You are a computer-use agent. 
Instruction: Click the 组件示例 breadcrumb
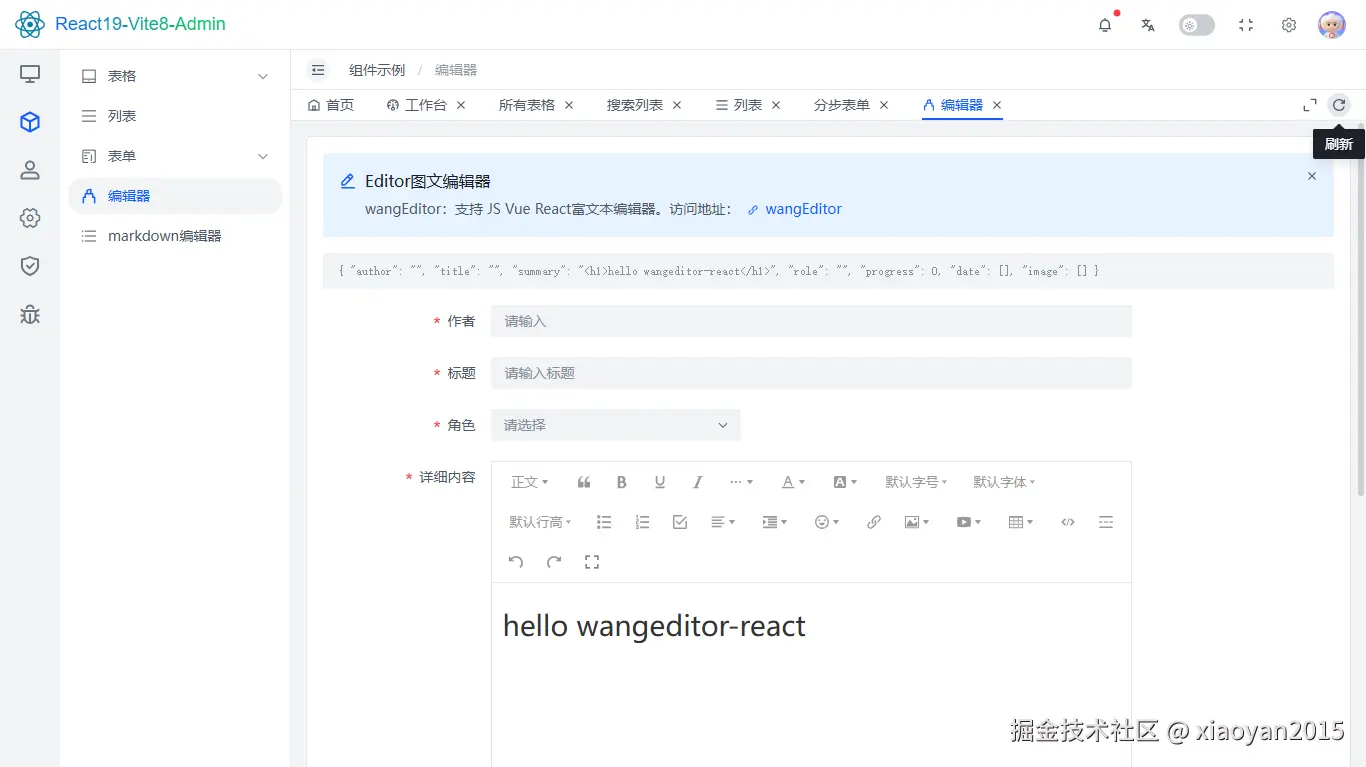[x=377, y=70]
